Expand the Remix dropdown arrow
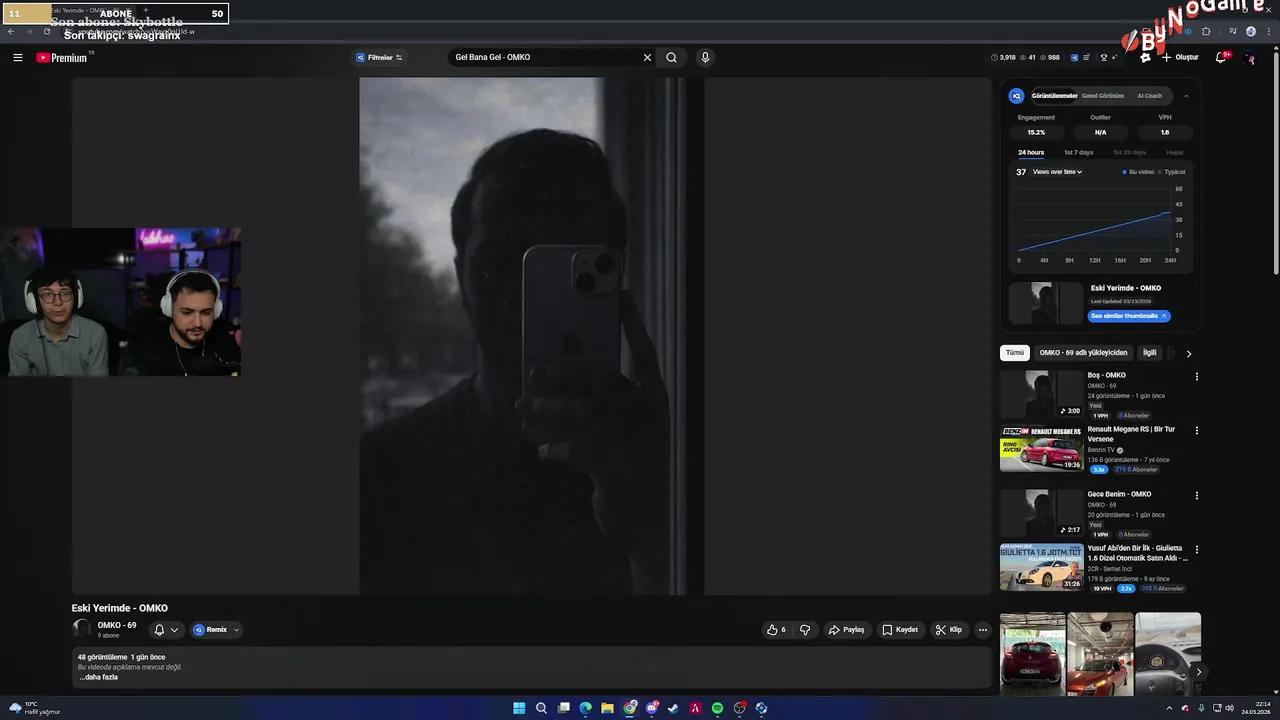Viewport: 1280px width, 720px height. (x=237, y=630)
